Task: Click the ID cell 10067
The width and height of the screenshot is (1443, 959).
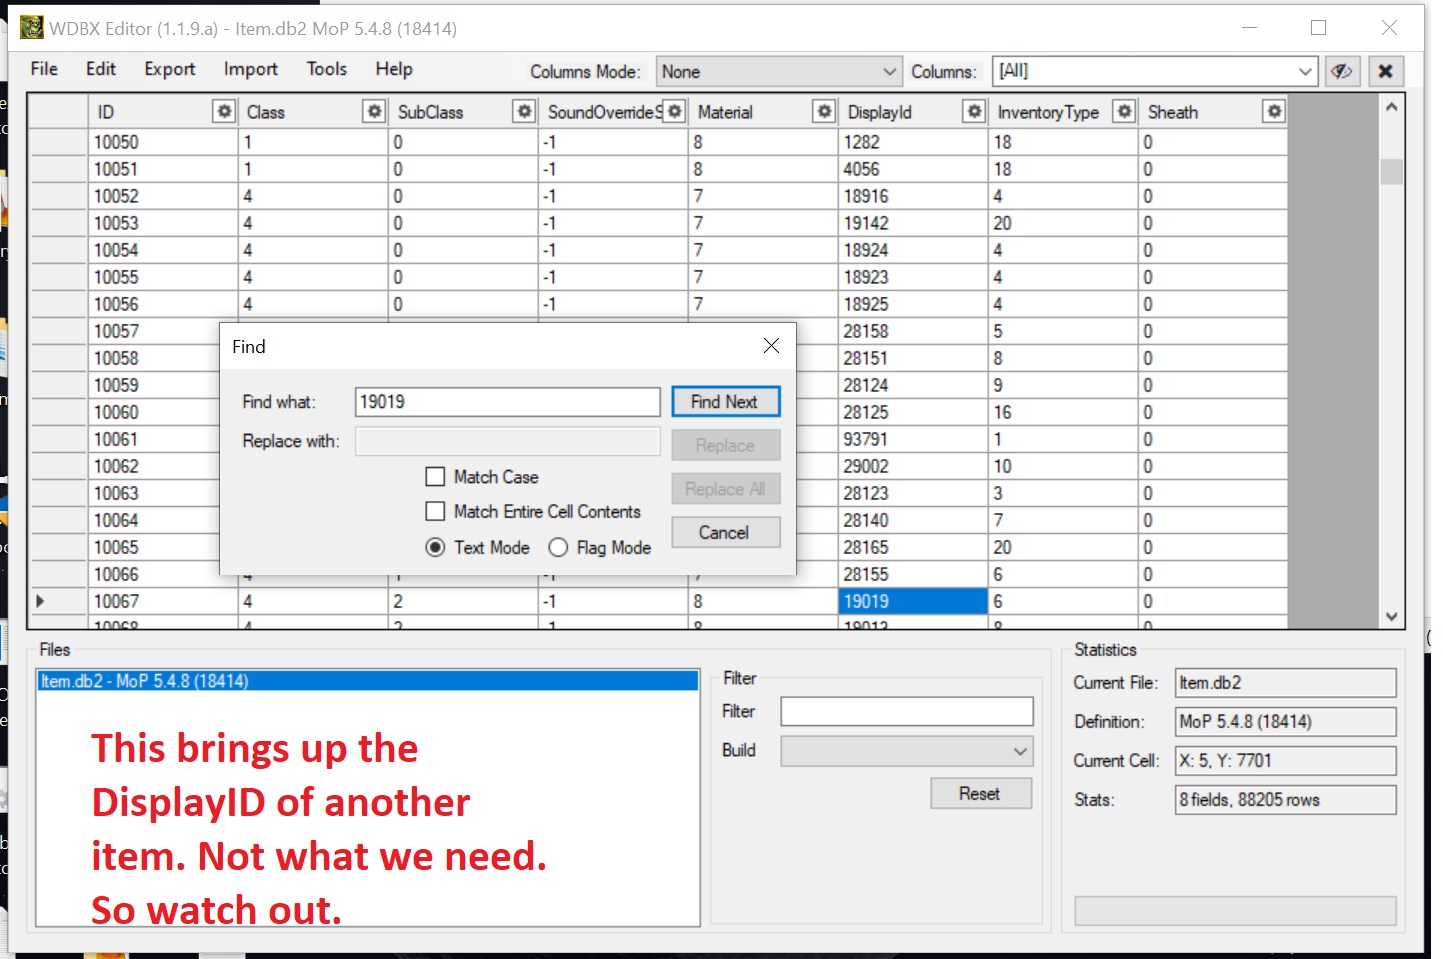Action: coord(162,601)
